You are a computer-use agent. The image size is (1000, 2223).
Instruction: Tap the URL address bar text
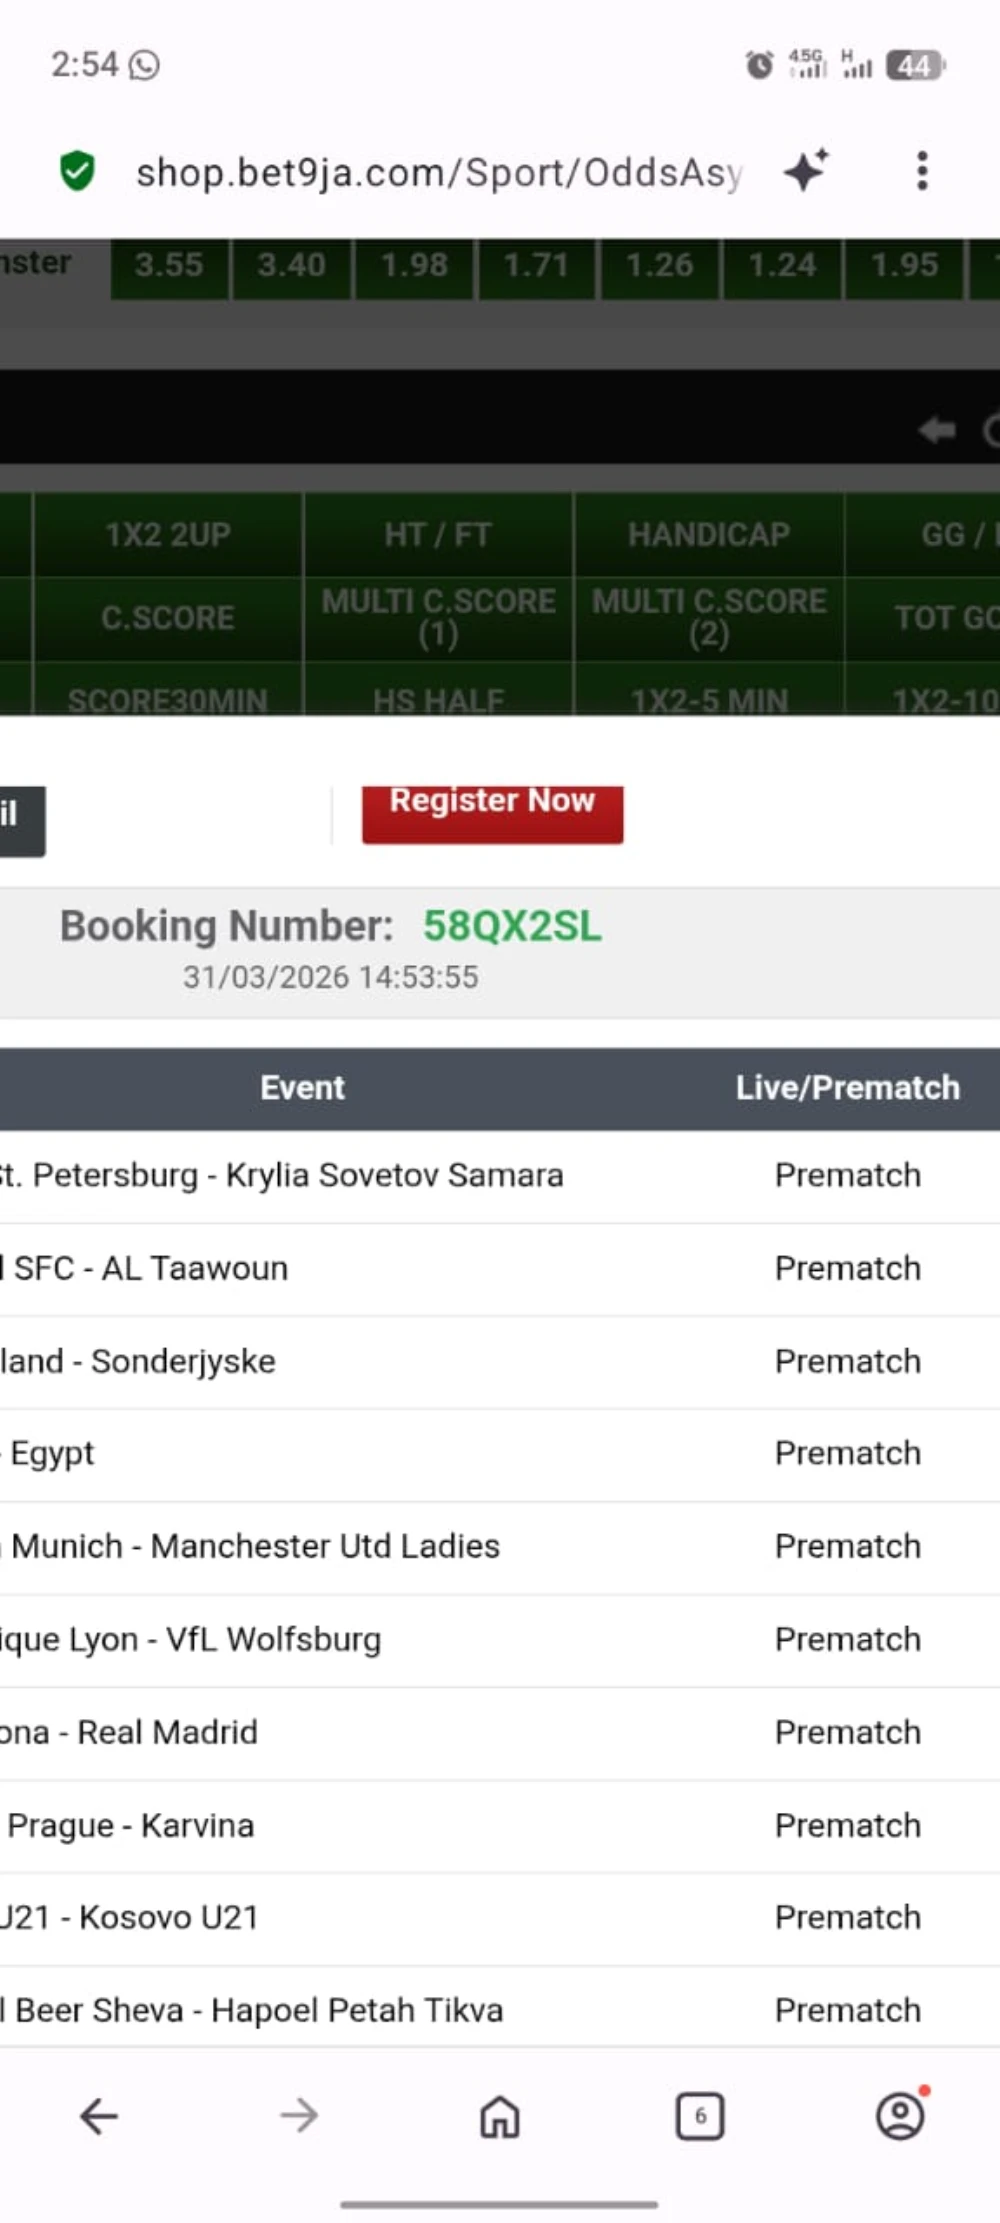click(x=438, y=172)
